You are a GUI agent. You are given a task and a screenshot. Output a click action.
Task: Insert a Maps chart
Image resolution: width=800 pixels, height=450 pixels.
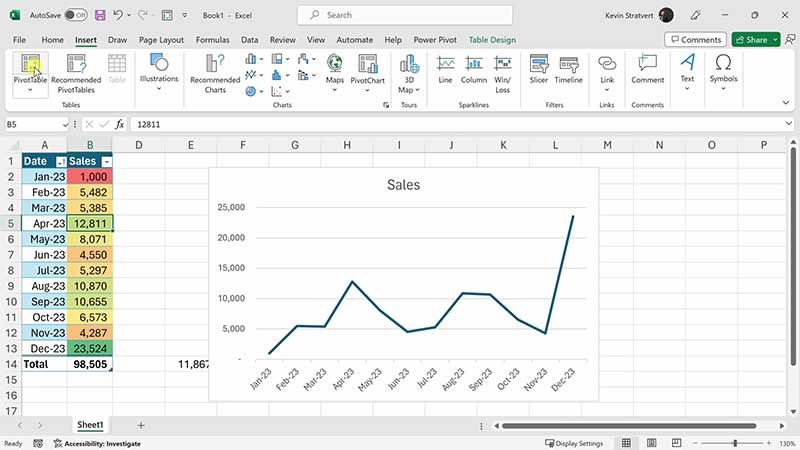pos(335,72)
